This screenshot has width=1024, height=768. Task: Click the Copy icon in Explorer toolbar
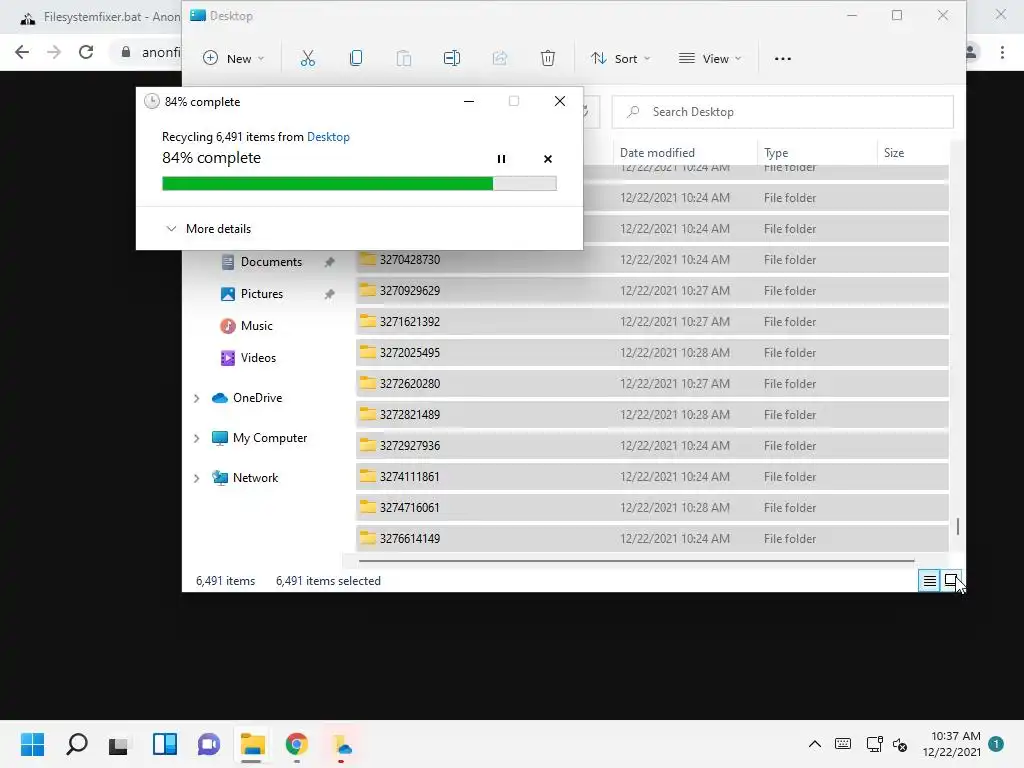click(x=356, y=58)
